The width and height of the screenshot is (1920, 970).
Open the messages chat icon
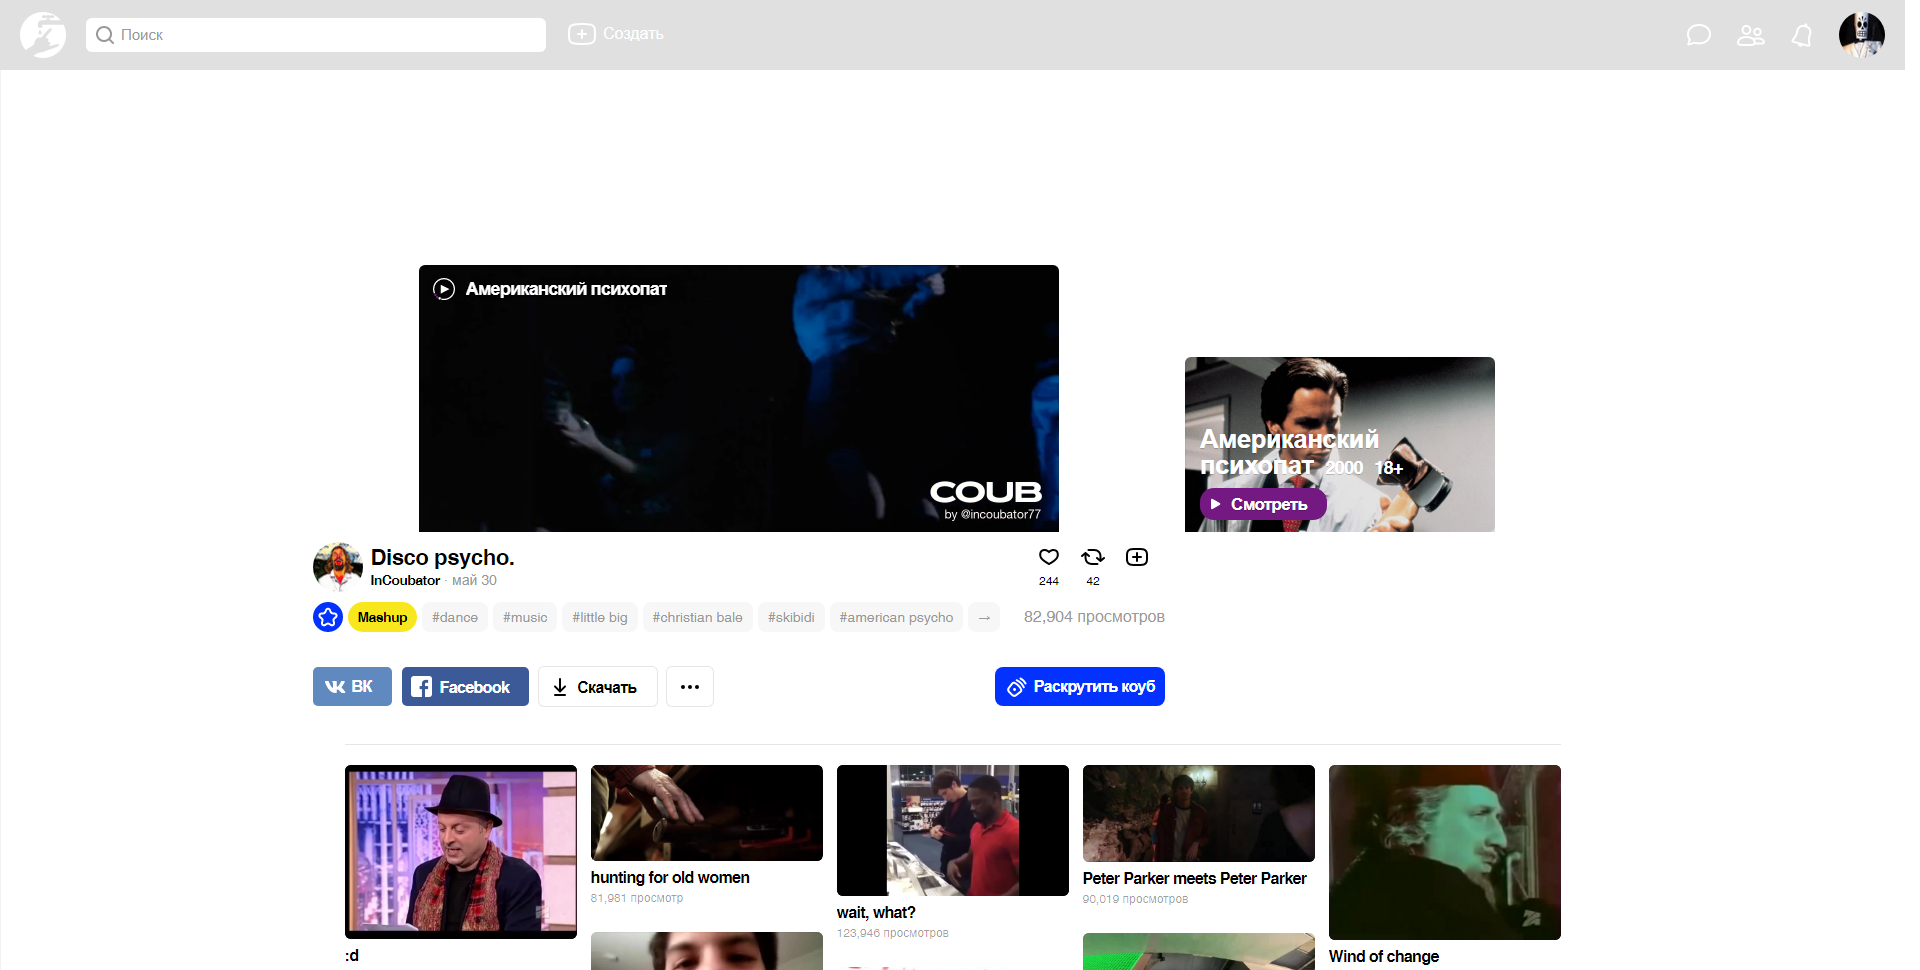(1698, 36)
